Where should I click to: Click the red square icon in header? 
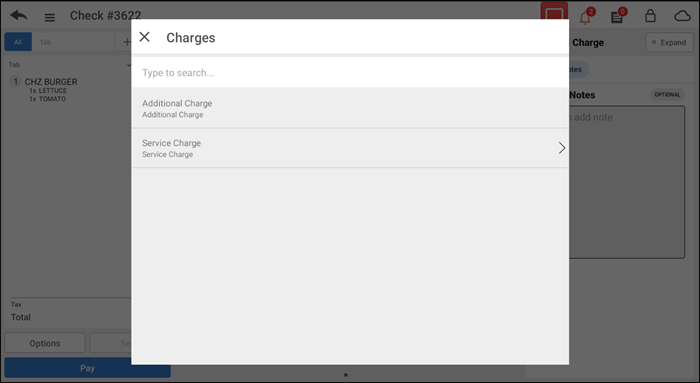point(554,11)
